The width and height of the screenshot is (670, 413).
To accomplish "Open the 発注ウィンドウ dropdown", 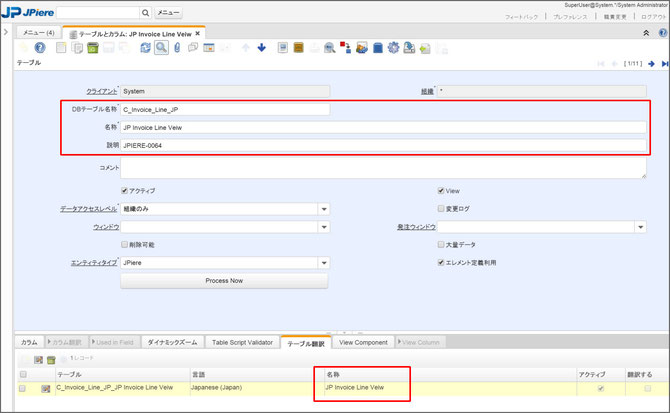I will pyautogui.click(x=641, y=227).
